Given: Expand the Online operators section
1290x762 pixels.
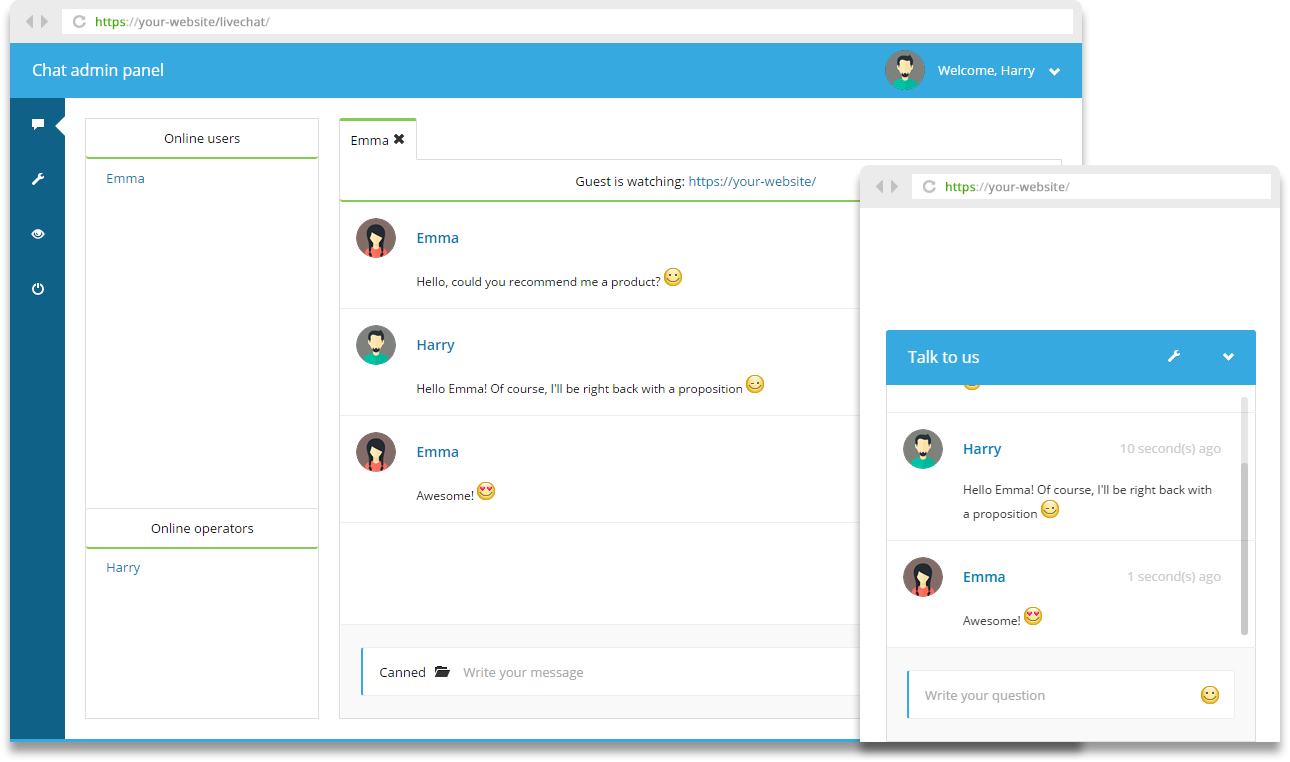Looking at the screenshot, I should 201,528.
